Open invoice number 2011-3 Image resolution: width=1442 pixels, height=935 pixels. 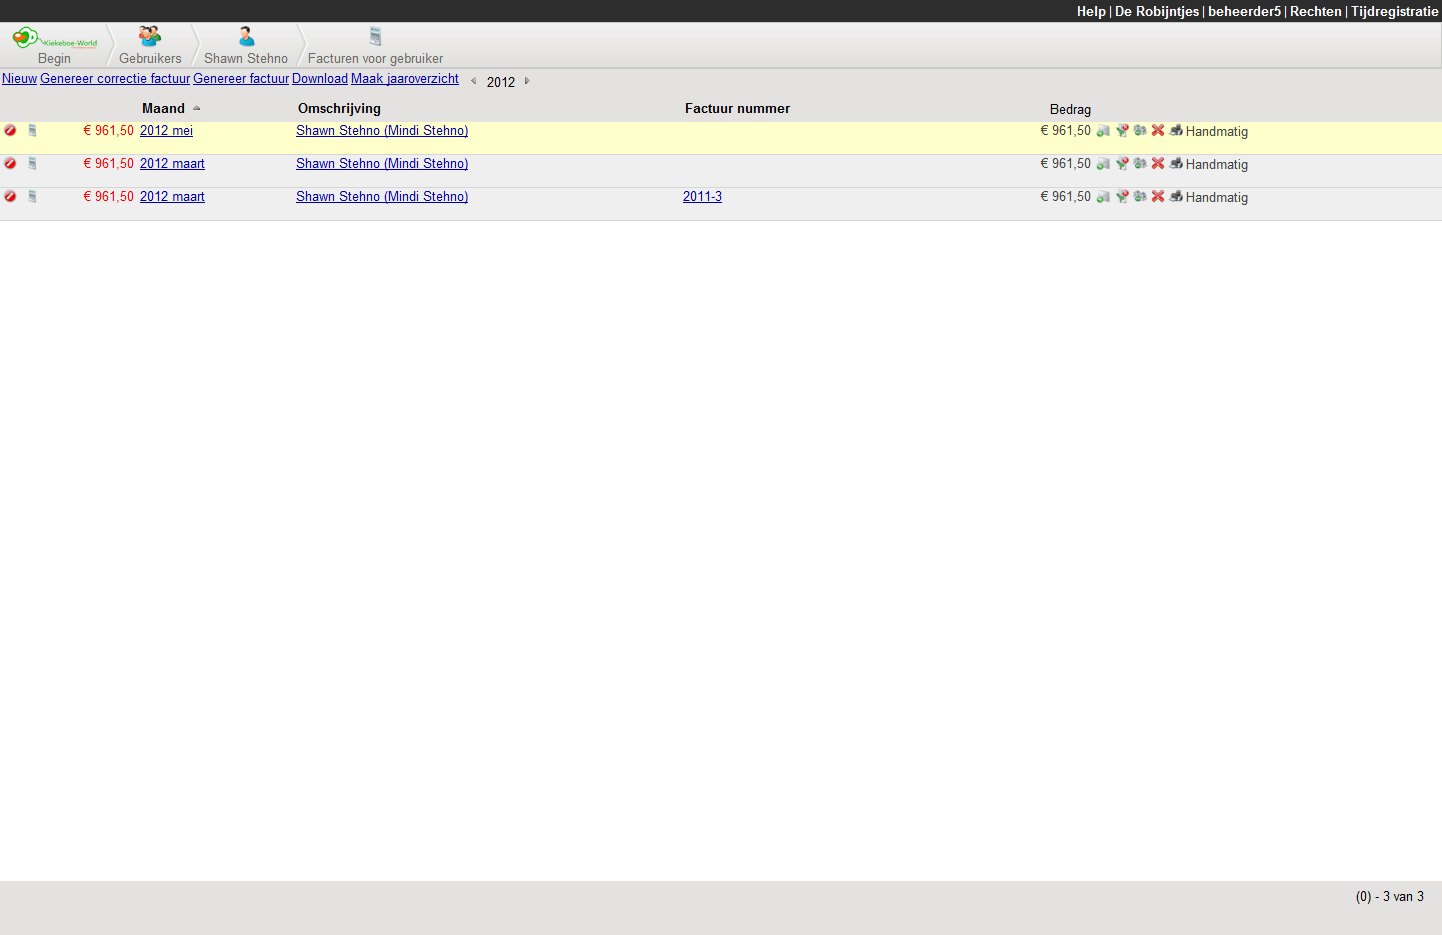pyautogui.click(x=702, y=196)
